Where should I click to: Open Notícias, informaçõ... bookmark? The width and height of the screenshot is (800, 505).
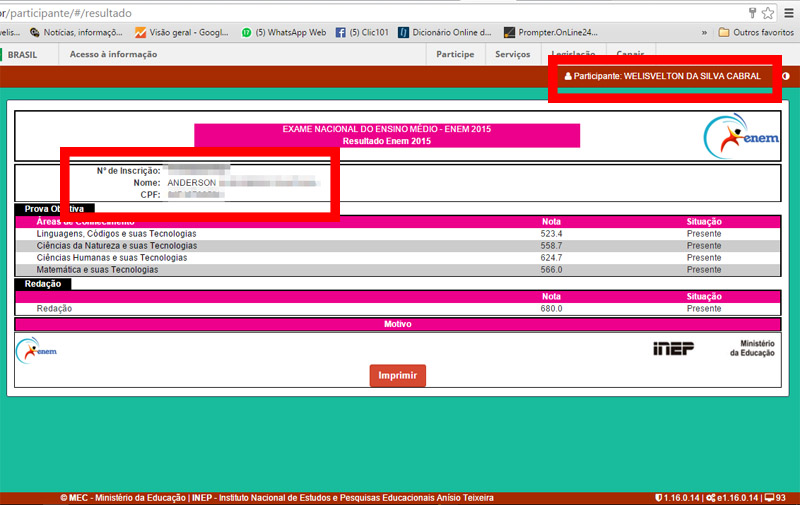pyautogui.click(x=76, y=33)
